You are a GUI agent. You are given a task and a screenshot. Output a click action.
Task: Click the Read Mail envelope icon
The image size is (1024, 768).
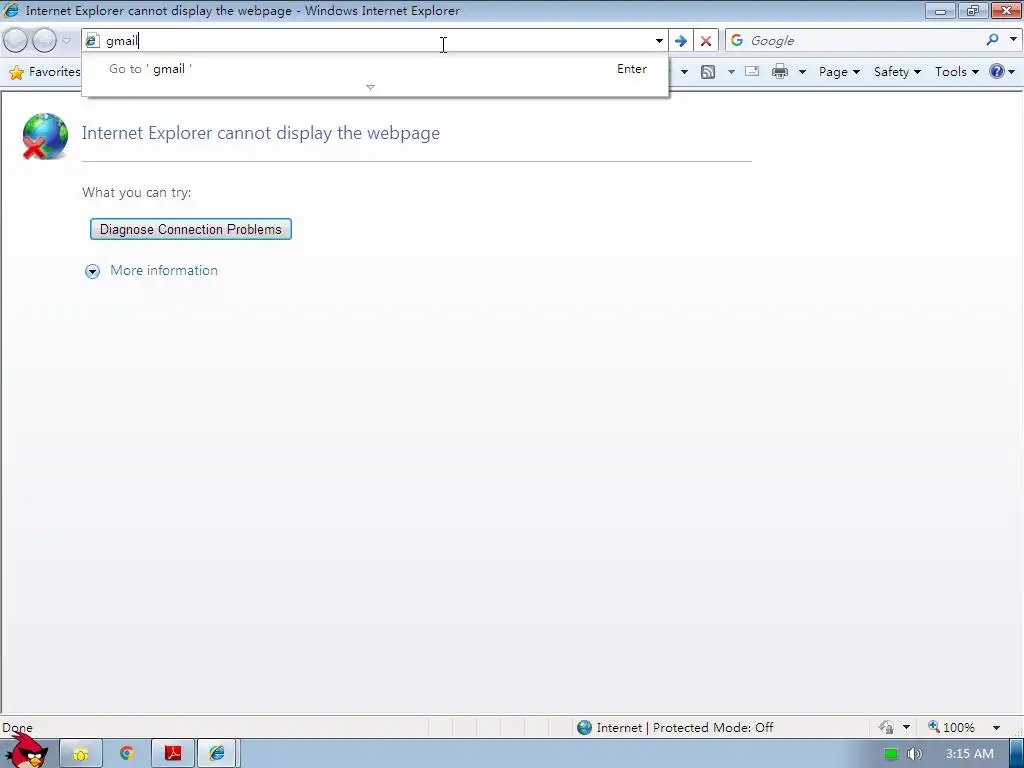coord(752,72)
